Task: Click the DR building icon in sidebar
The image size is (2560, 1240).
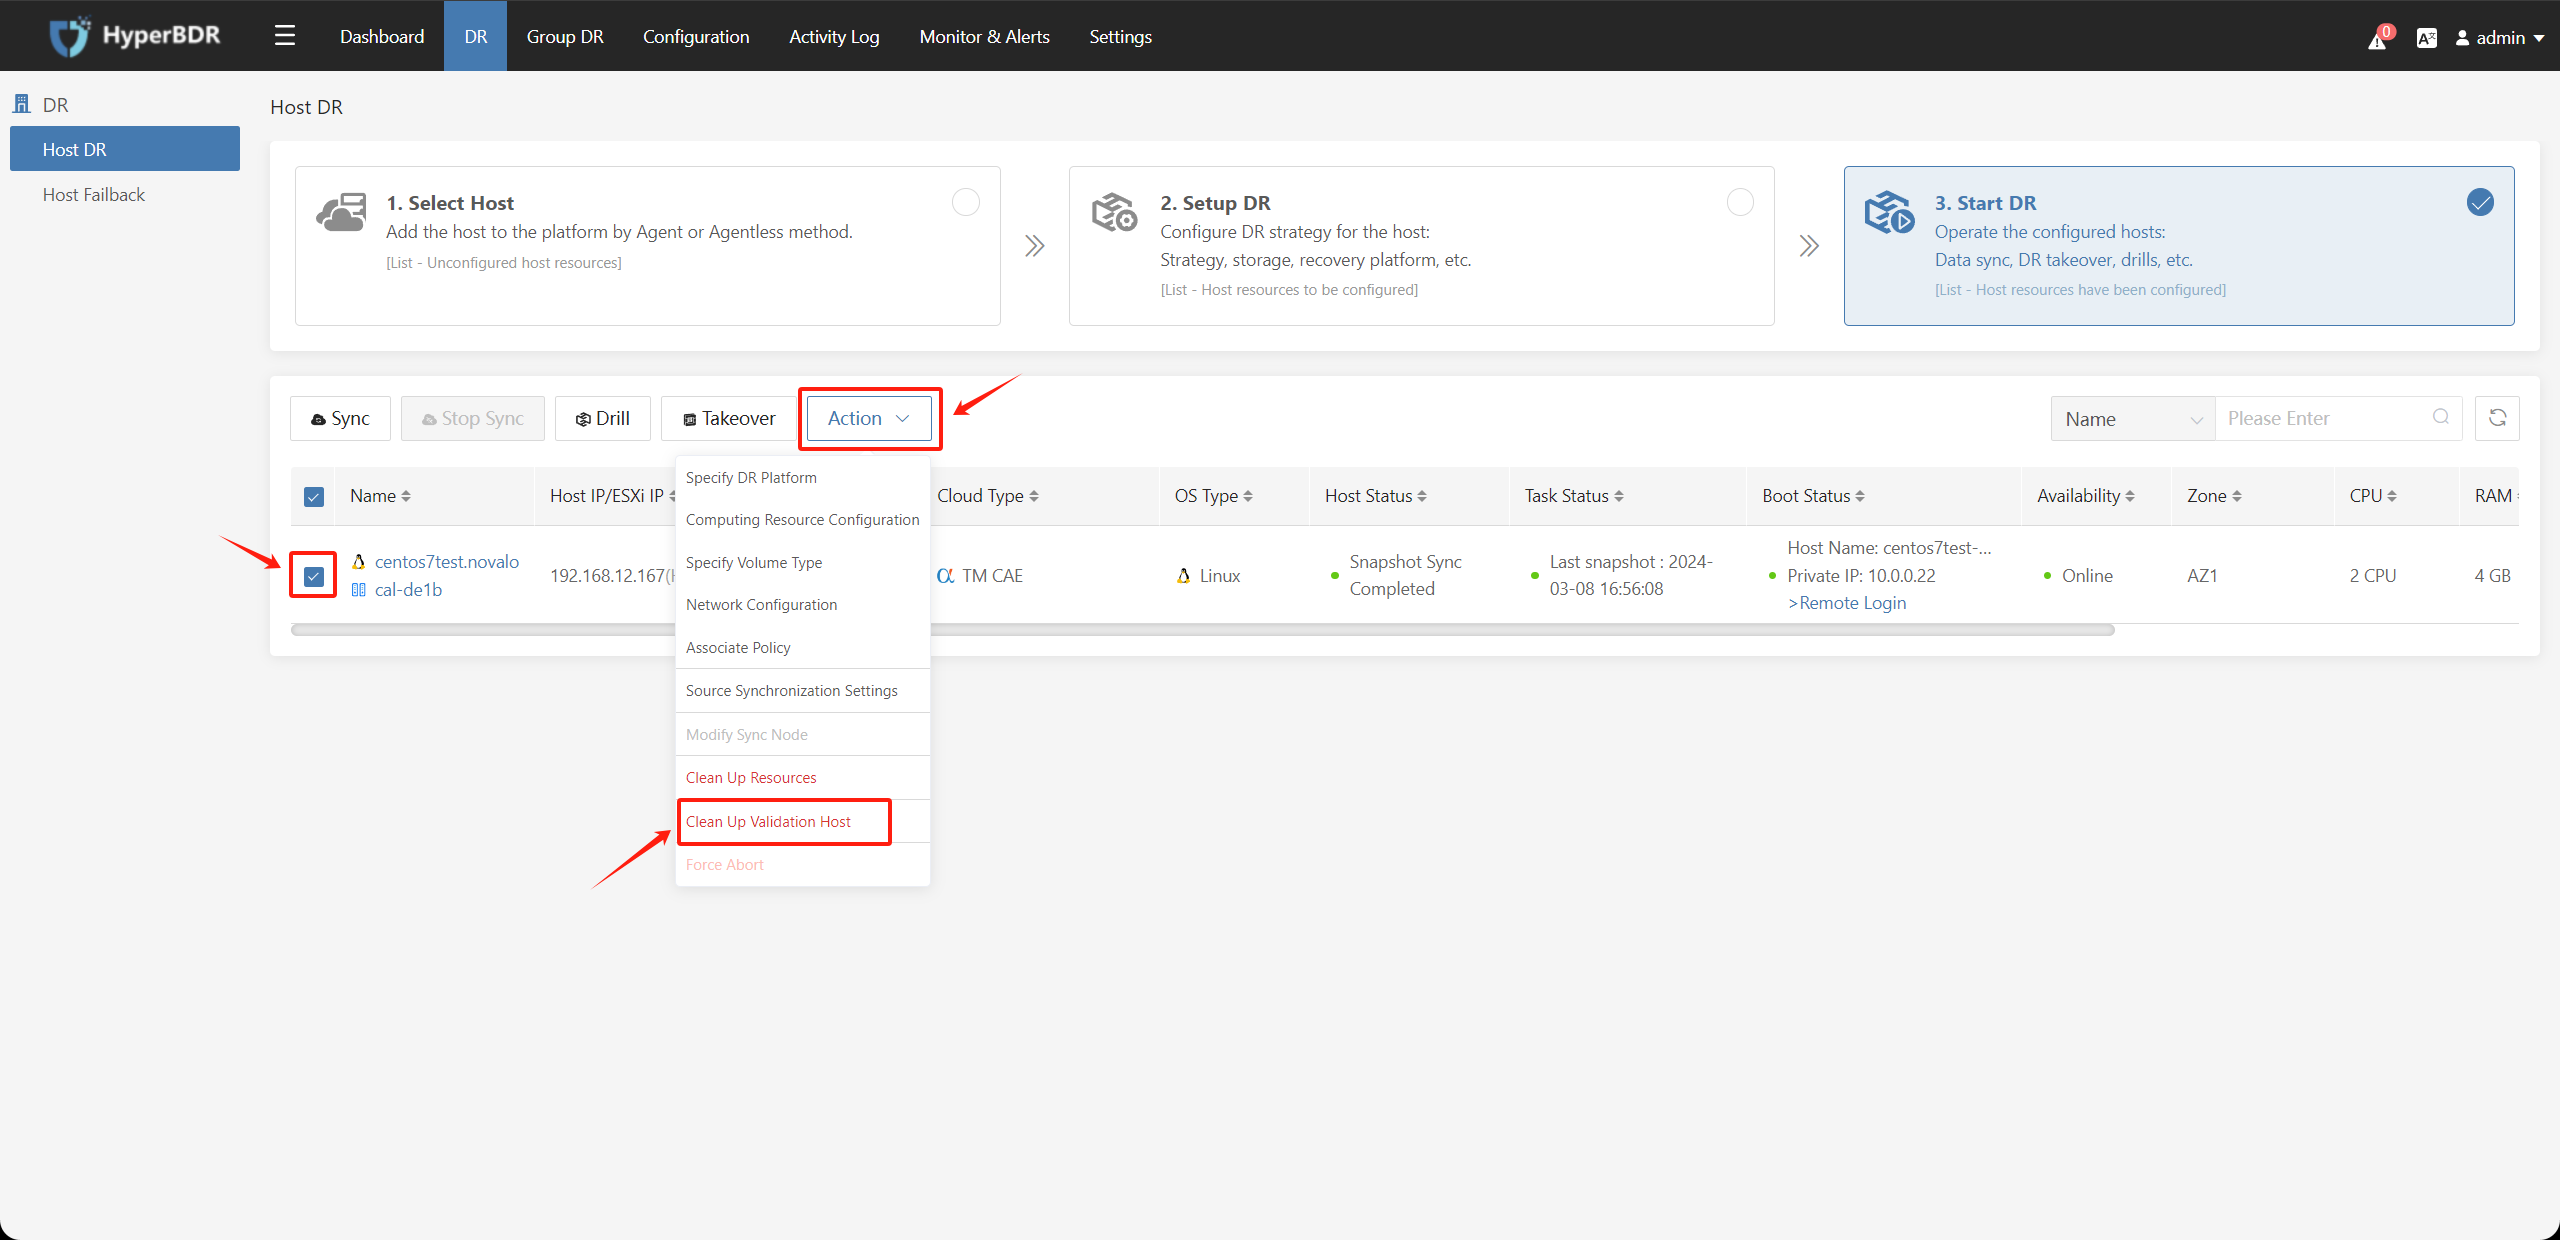Action: [x=21, y=104]
